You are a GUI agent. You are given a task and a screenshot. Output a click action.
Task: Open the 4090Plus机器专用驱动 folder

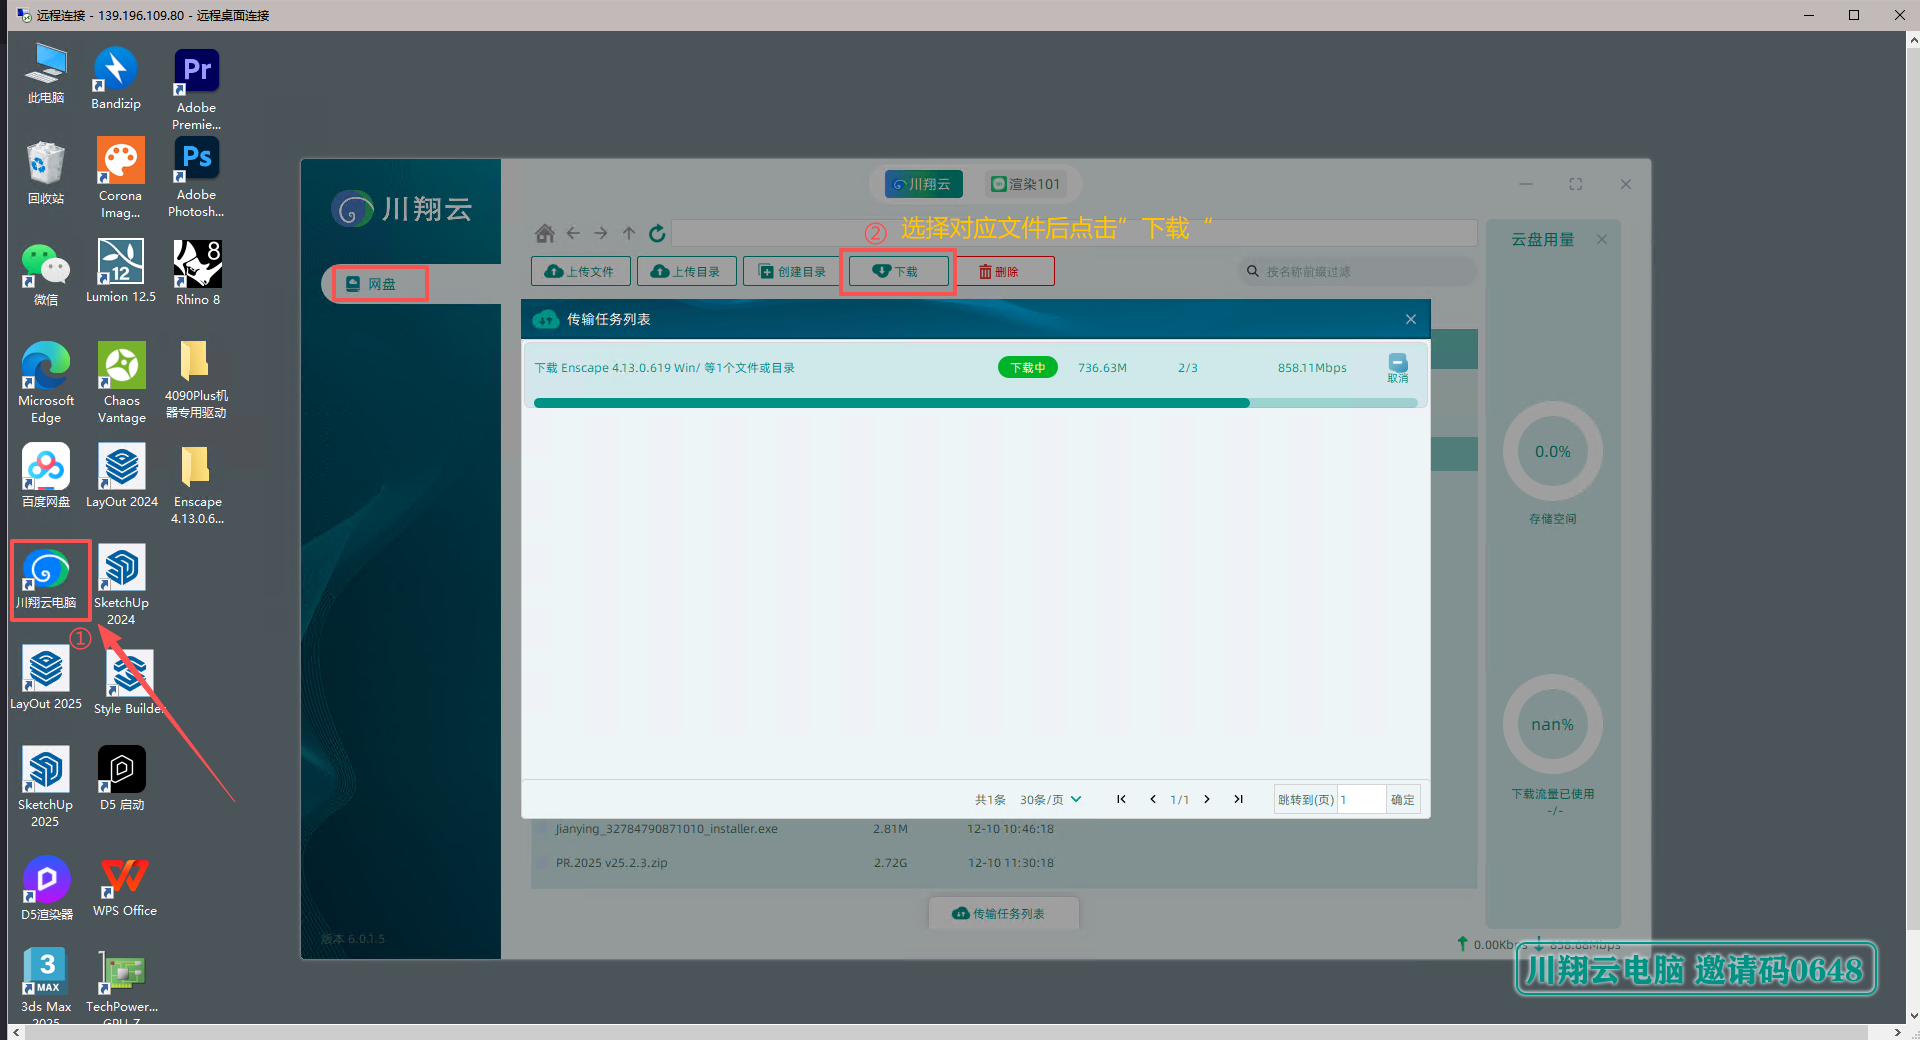pos(196,380)
